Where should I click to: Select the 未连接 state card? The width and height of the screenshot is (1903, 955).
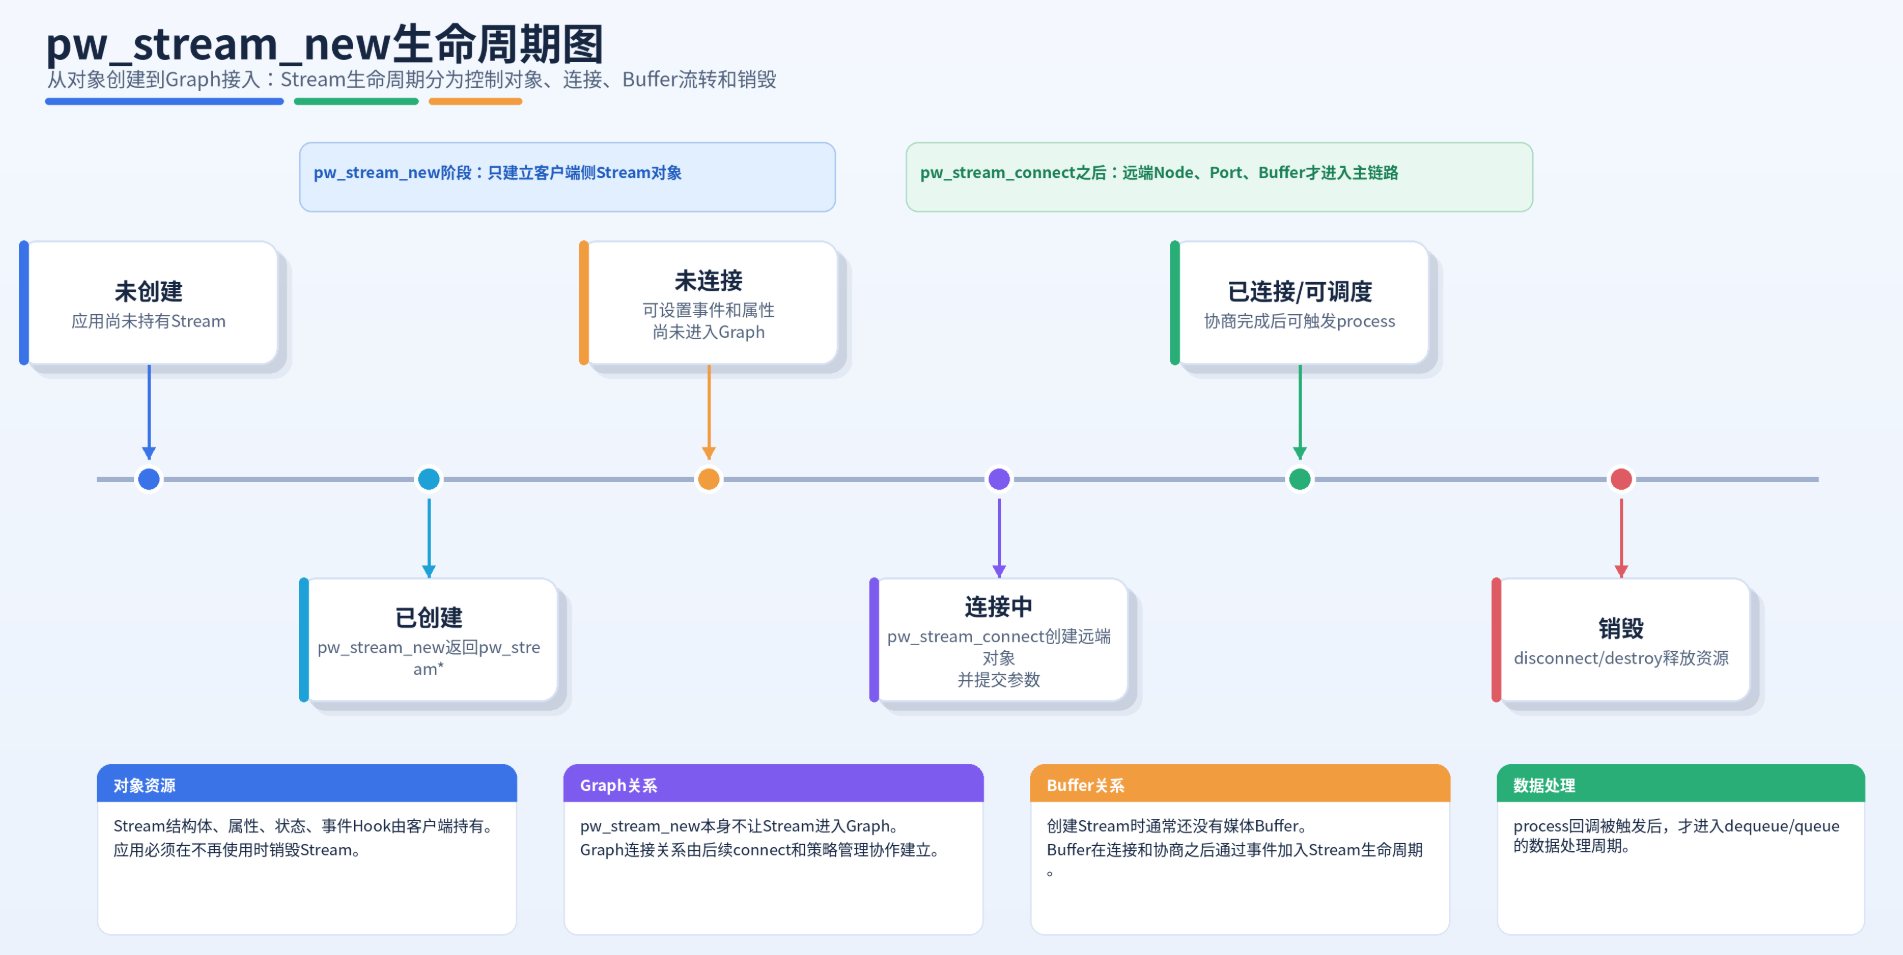pyautogui.click(x=709, y=303)
